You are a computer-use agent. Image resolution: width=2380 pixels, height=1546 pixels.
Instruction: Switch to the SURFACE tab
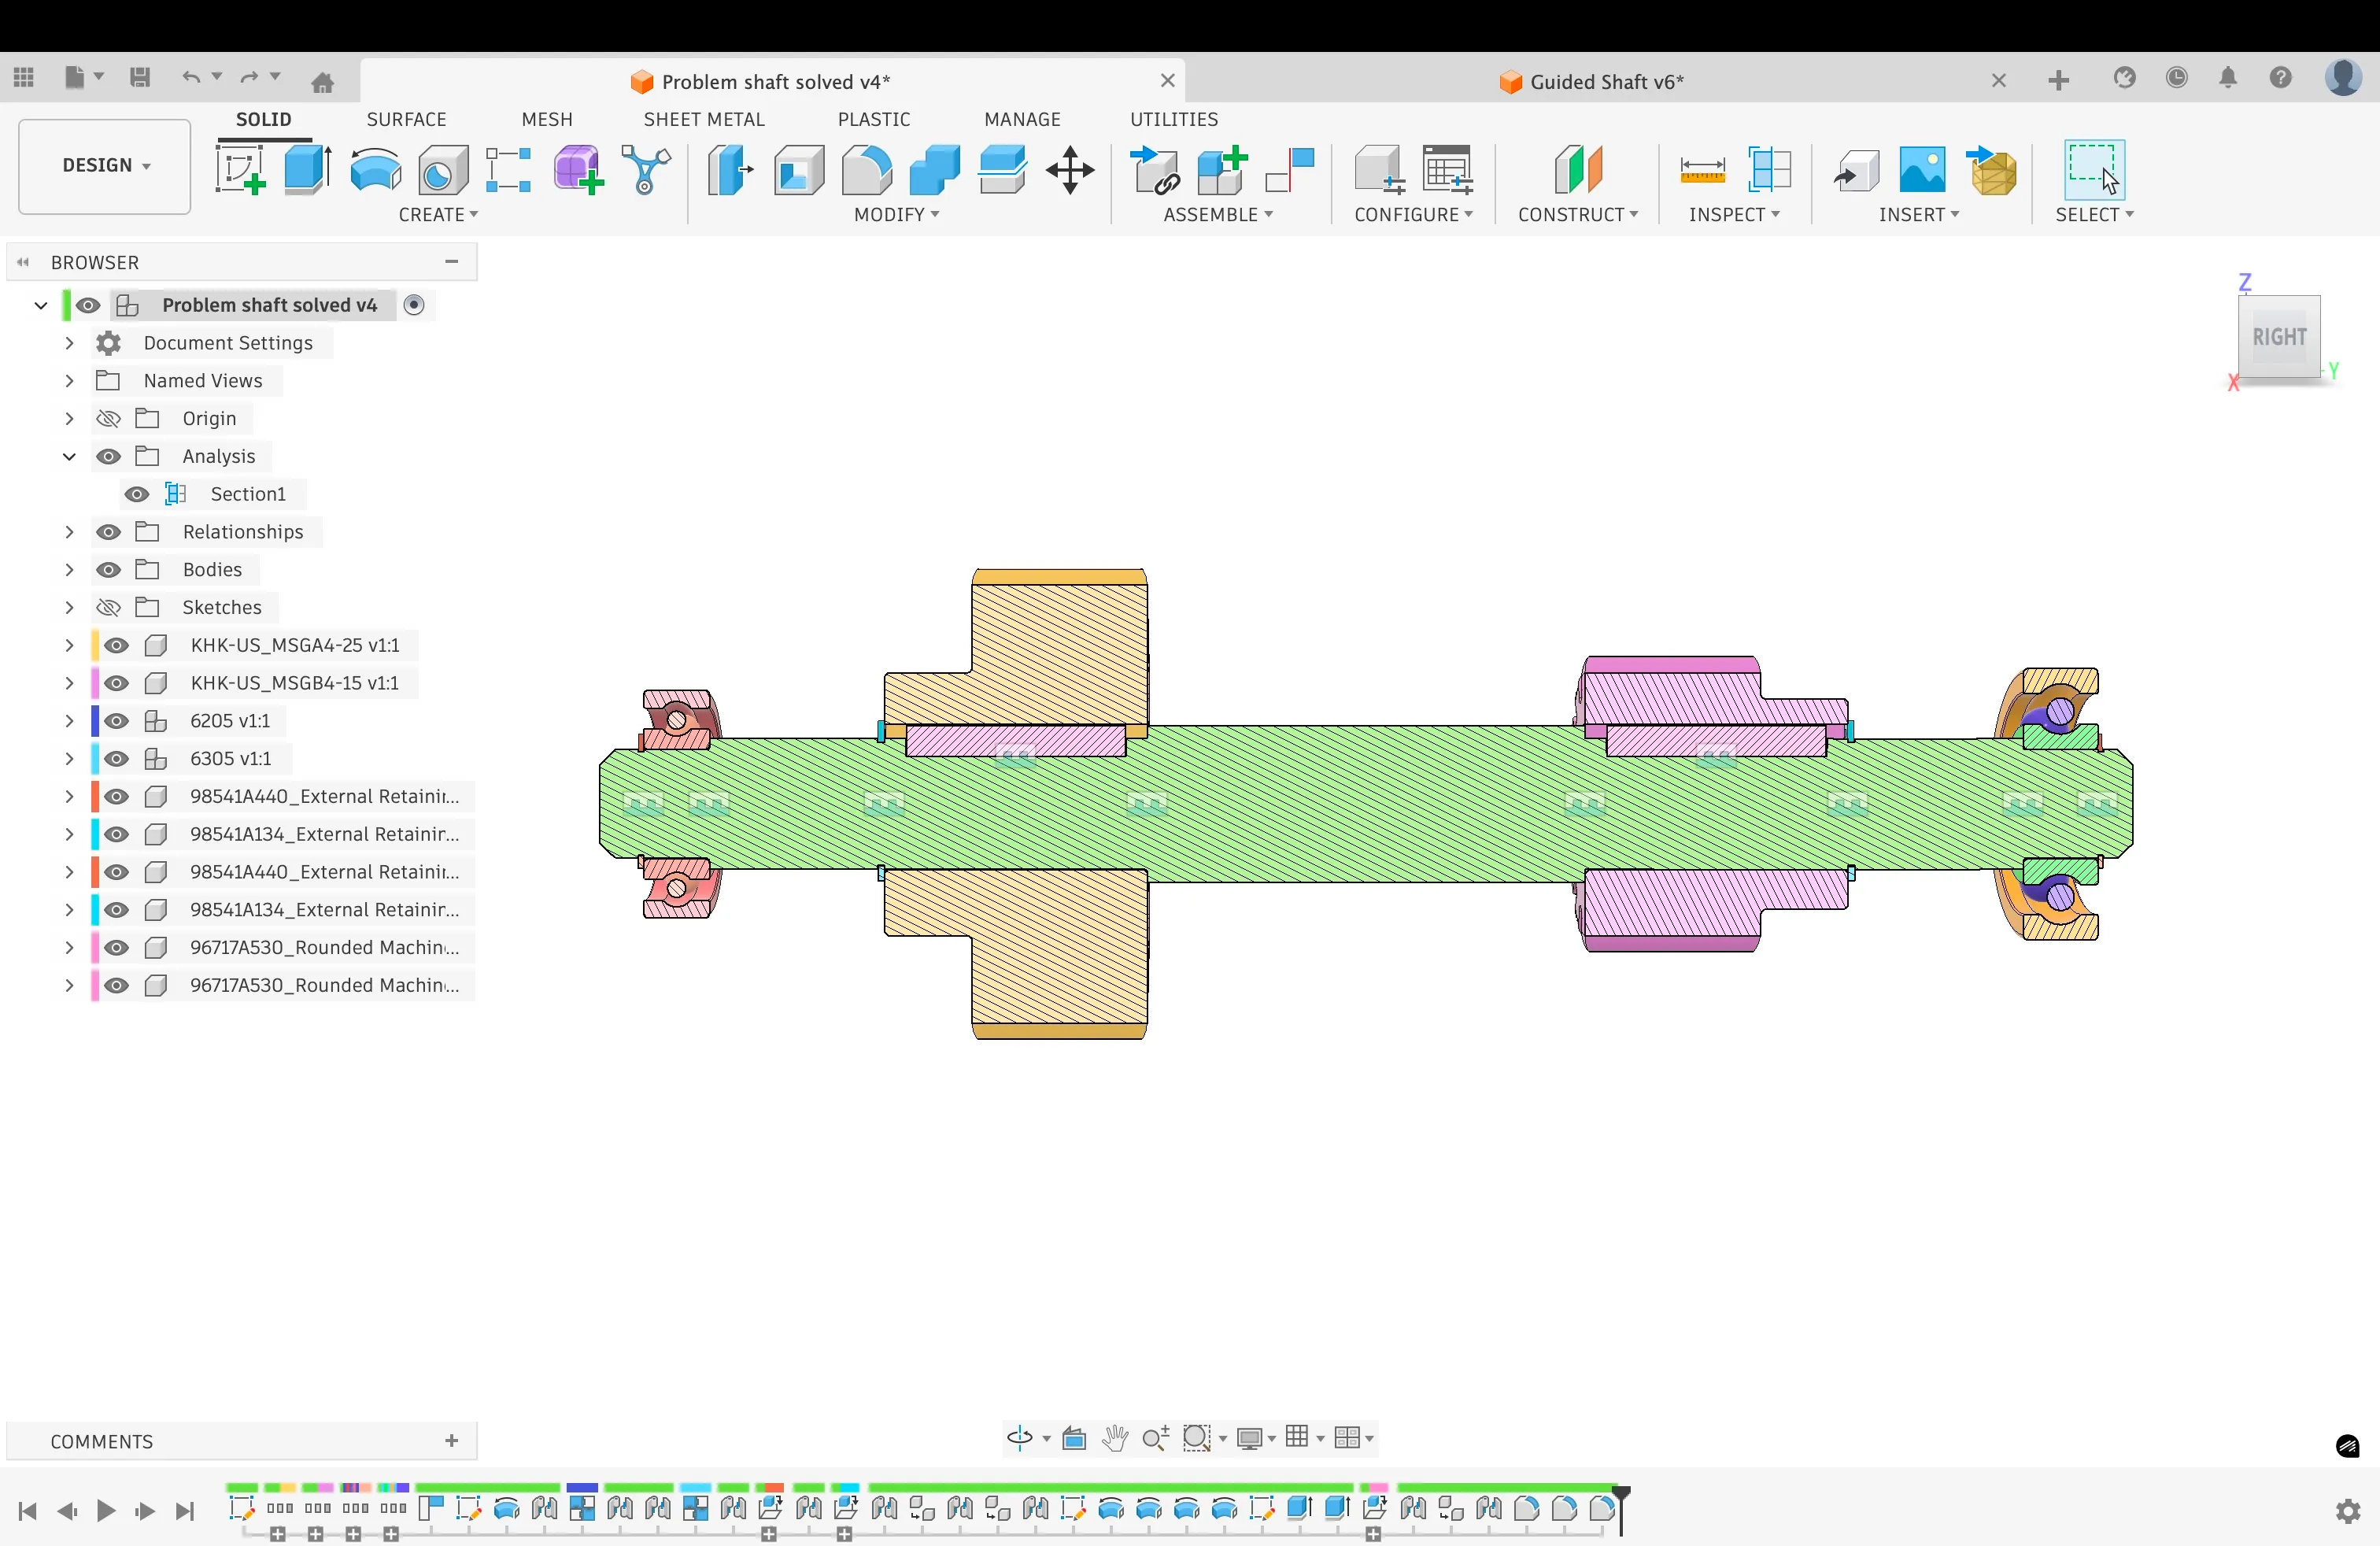(406, 119)
